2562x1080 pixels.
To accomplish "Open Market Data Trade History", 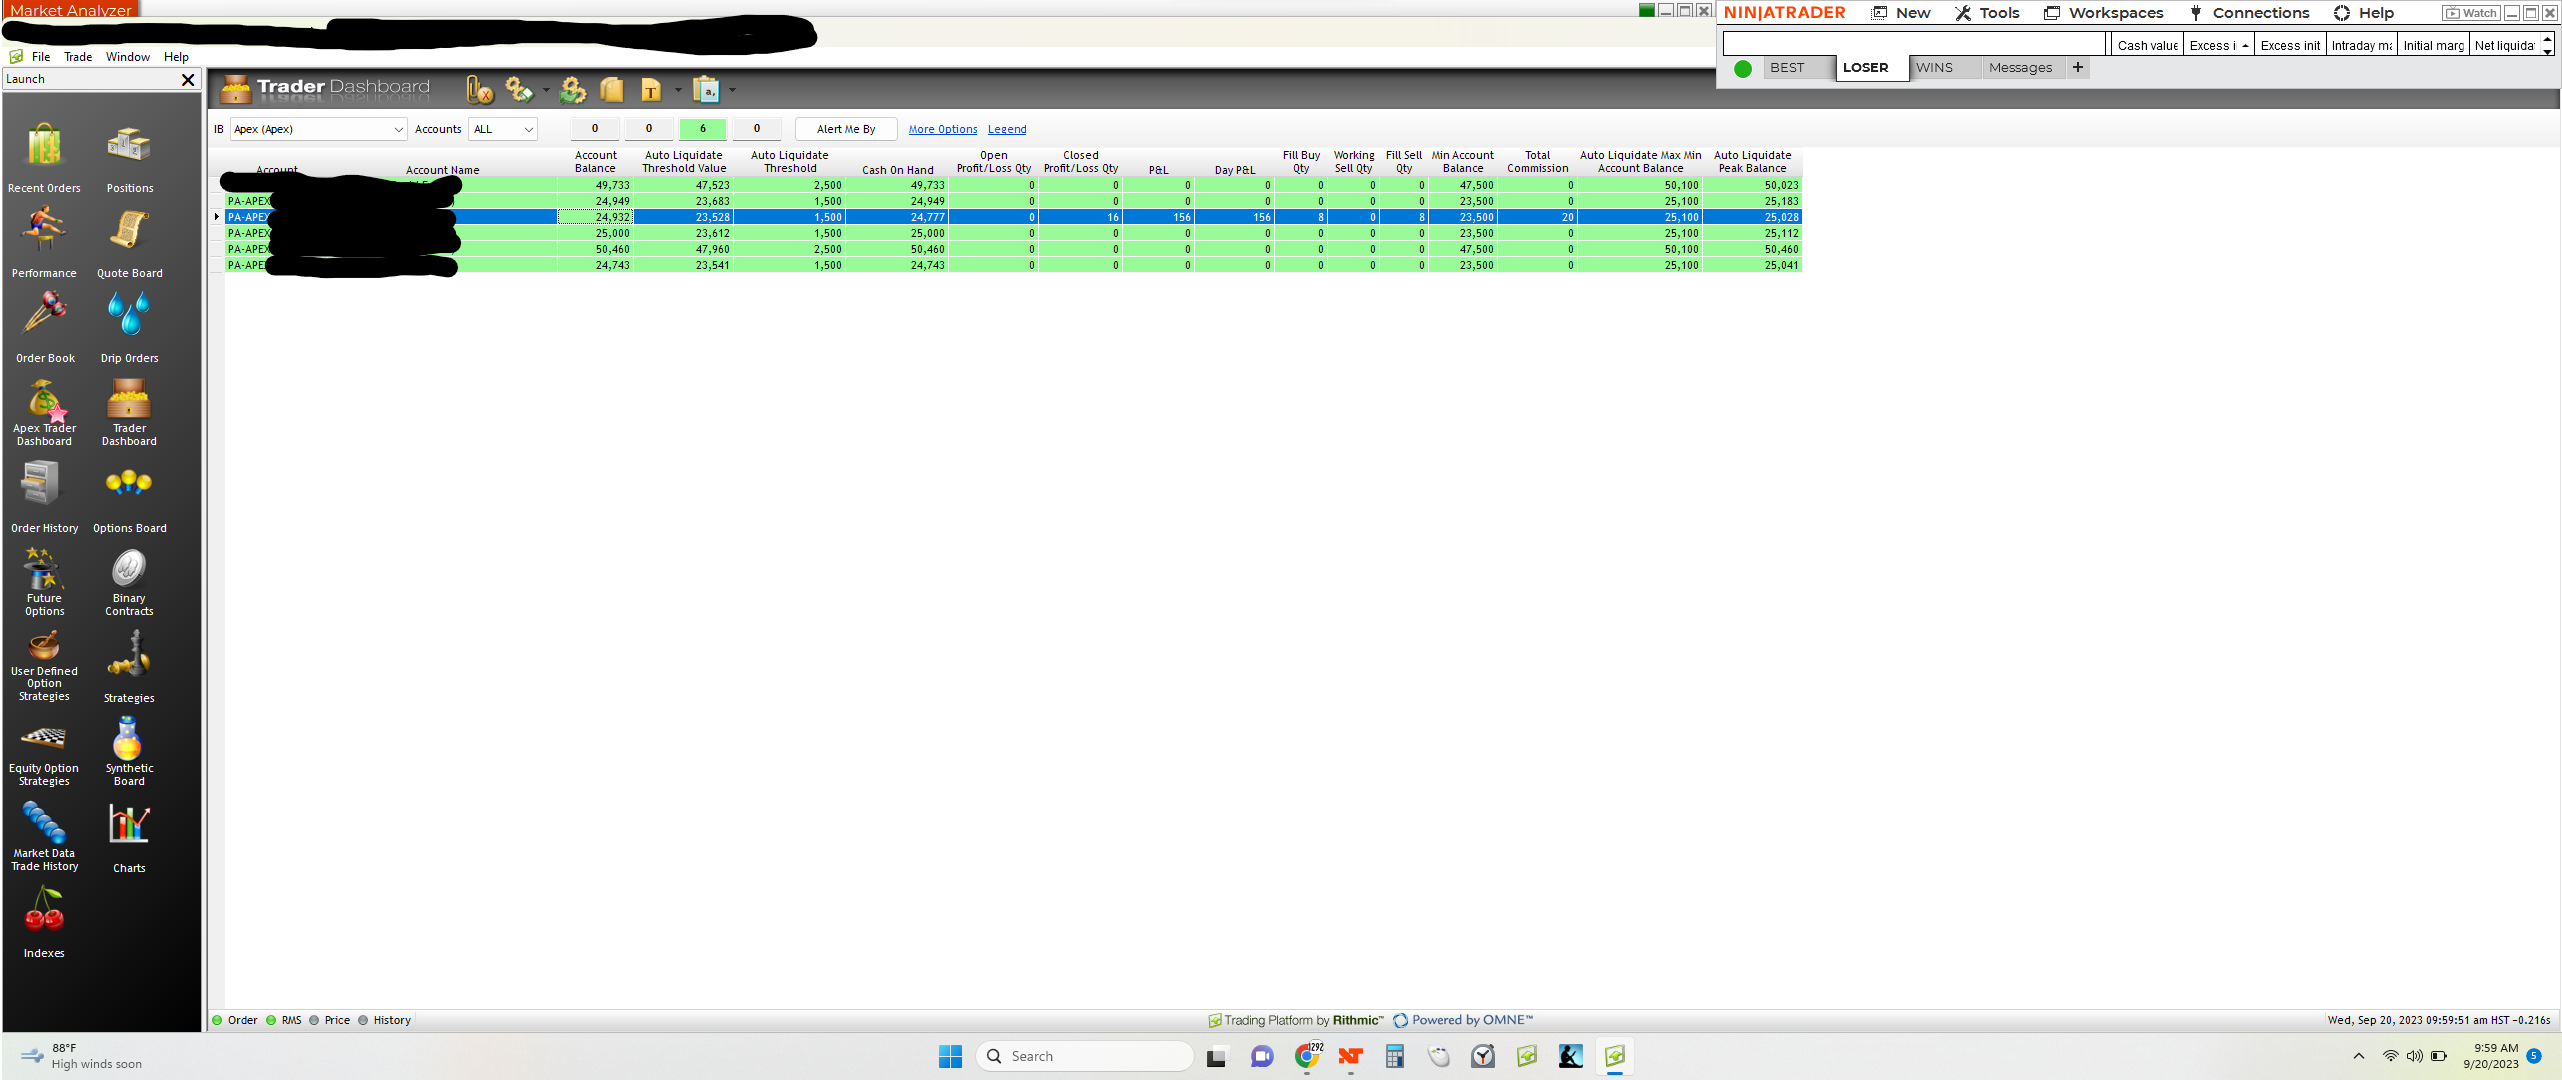I will pos(44,837).
